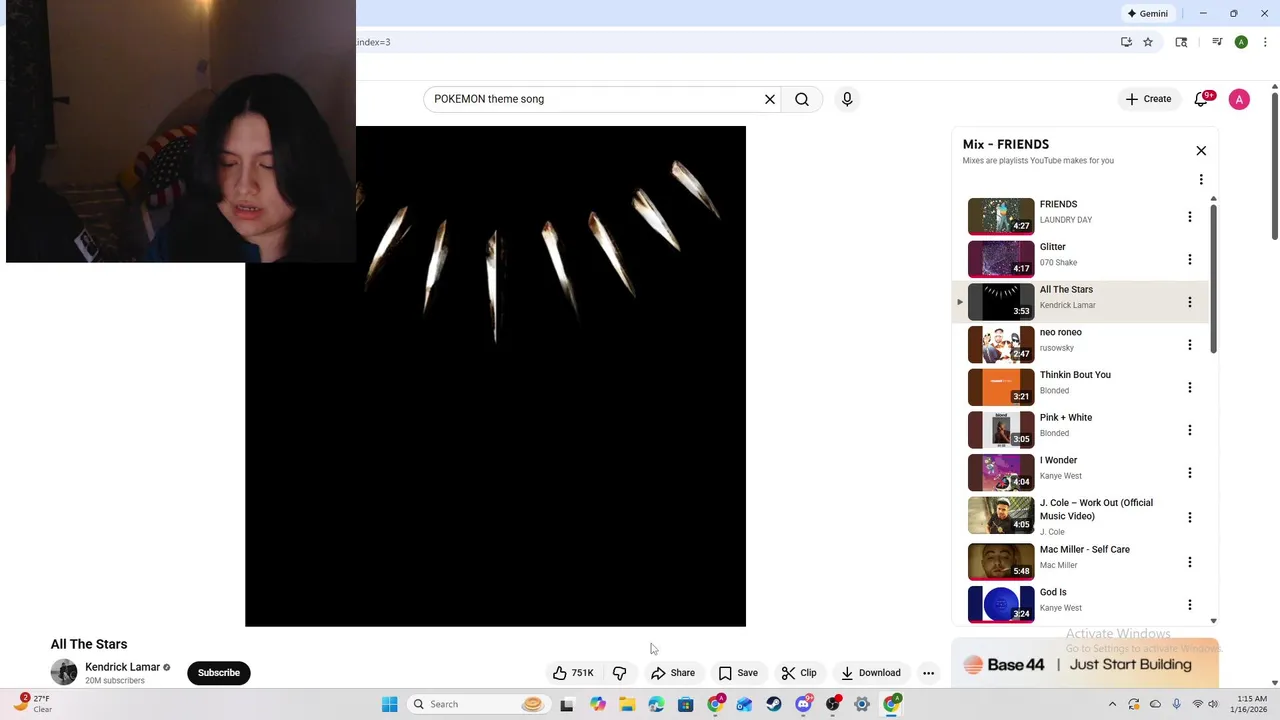Open options for Glitter by 070 Shake
The height and width of the screenshot is (720, 1280).
[1189, 260]
